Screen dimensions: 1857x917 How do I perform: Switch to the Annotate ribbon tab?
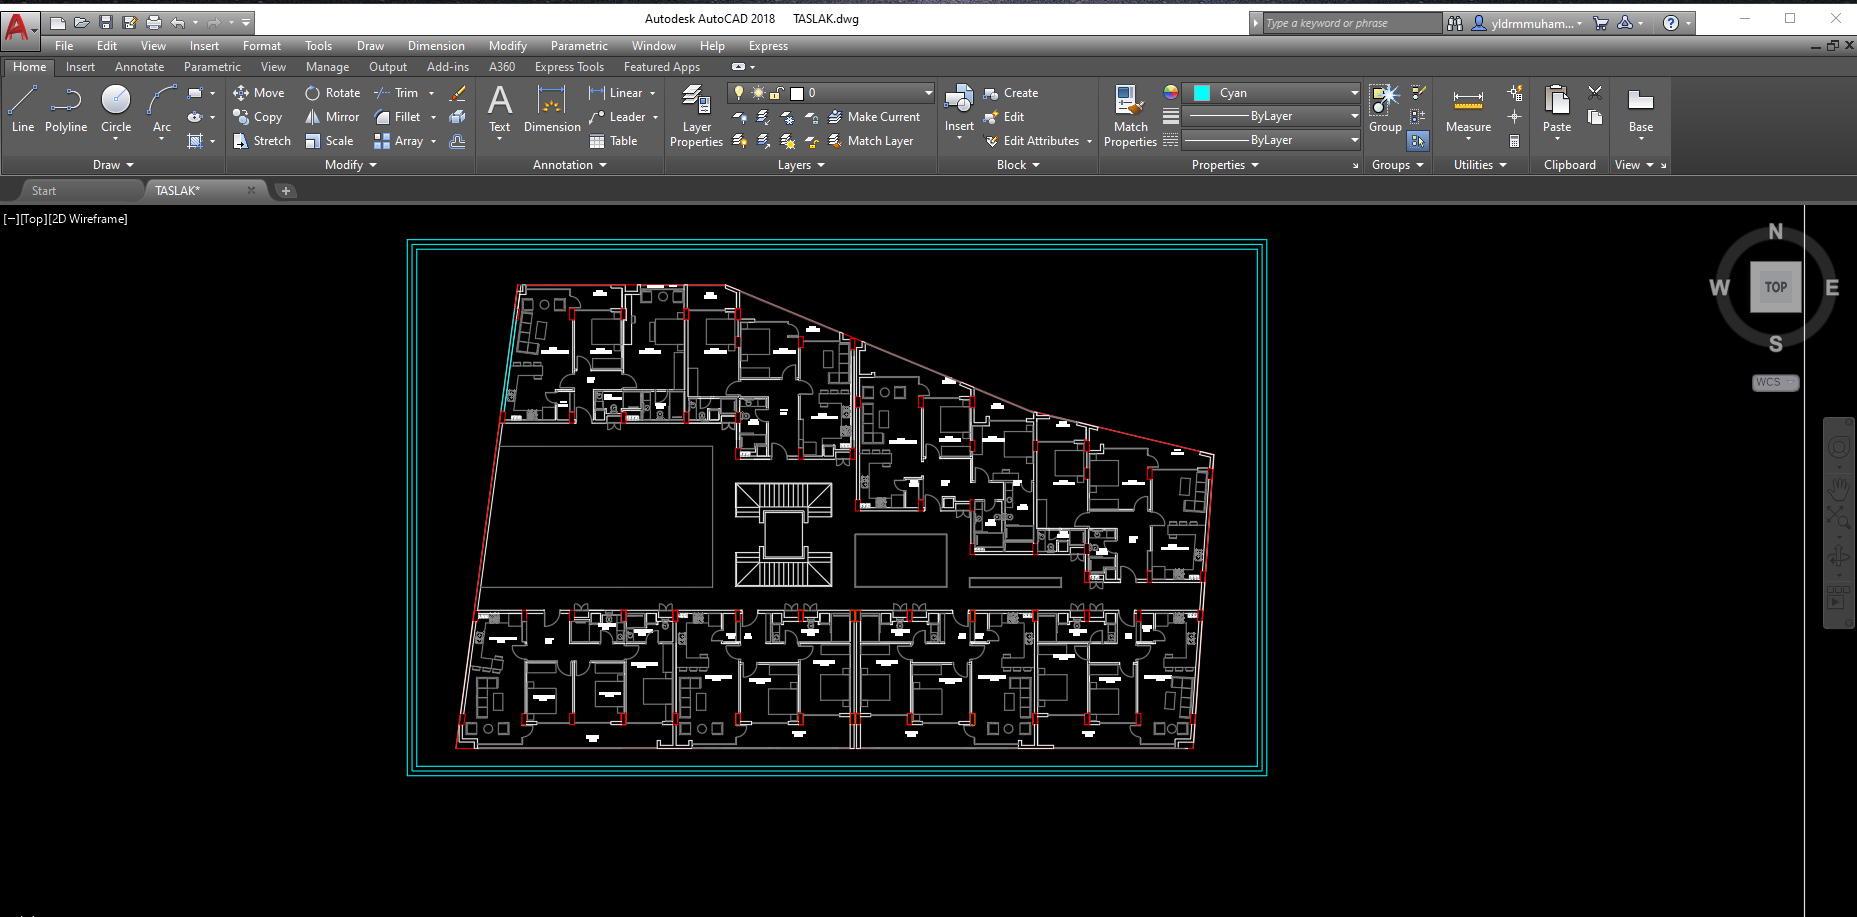pos(139,67)
